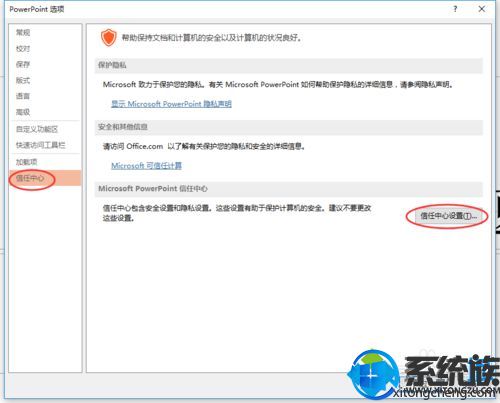Click the 信任中心设置(T)... button
The image size is (500, 403).
pos(448,216)
